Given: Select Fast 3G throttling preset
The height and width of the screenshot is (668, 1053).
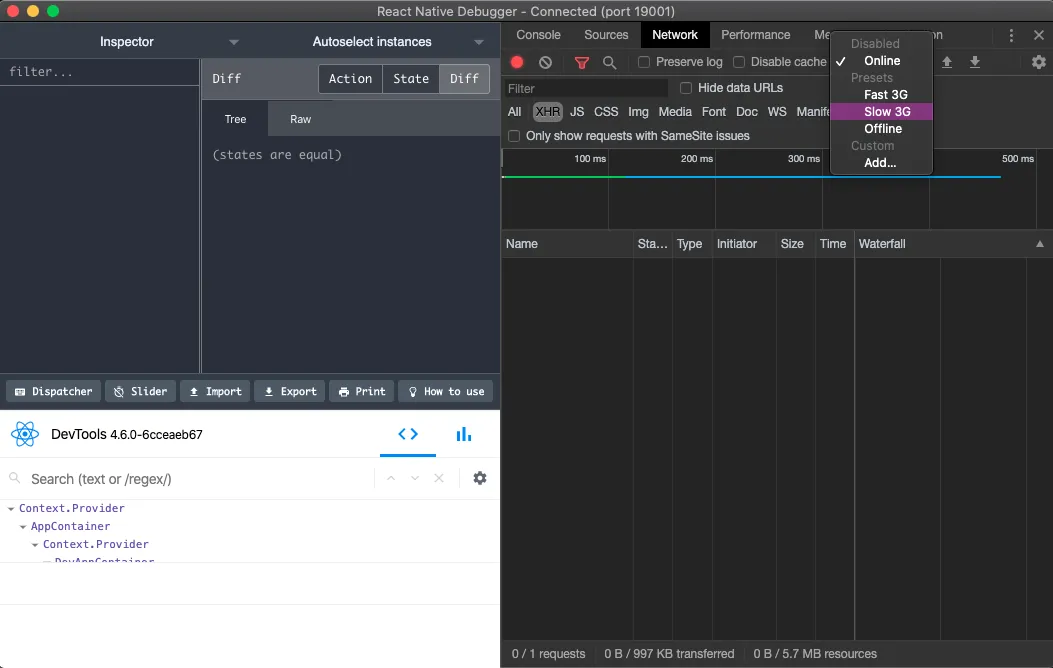Looking at the screenshot, I should coord(881,95).
